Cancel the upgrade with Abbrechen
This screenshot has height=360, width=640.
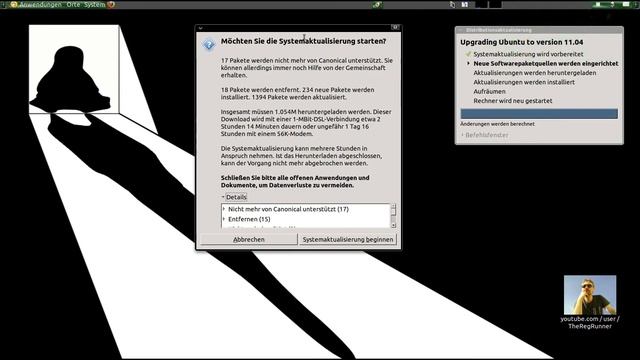coord(249,240)
